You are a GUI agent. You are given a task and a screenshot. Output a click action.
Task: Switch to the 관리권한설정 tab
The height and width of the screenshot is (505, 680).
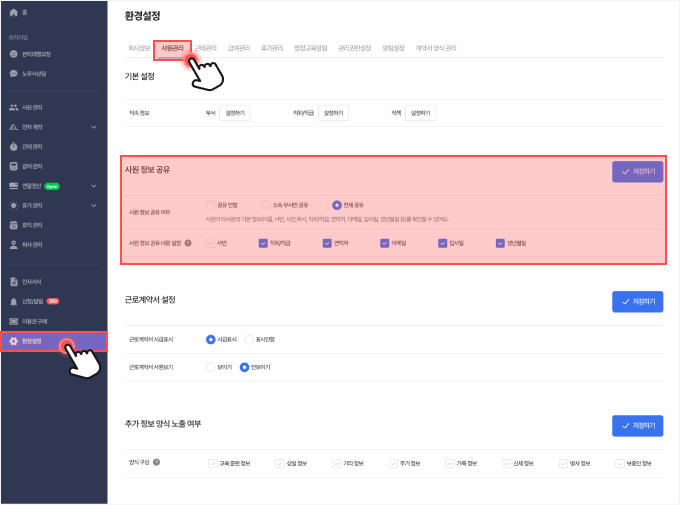[x=354, y=48]
